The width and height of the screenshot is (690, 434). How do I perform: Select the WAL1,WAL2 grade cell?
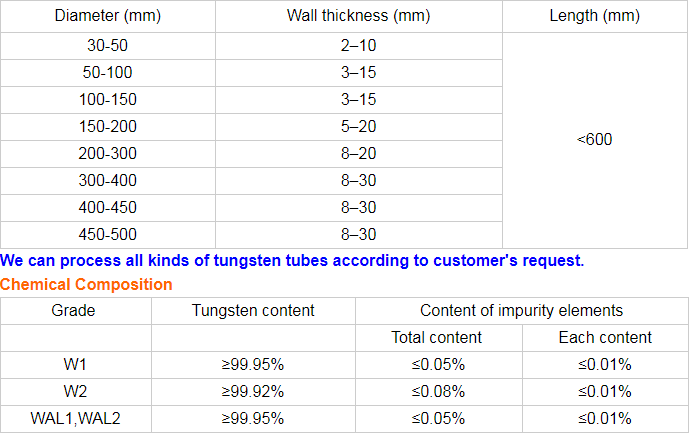coord(75,418)
